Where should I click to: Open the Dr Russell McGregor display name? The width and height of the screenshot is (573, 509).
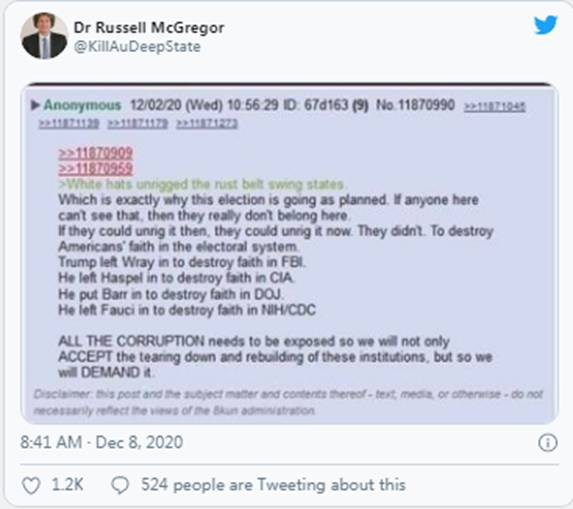[149, 27]
